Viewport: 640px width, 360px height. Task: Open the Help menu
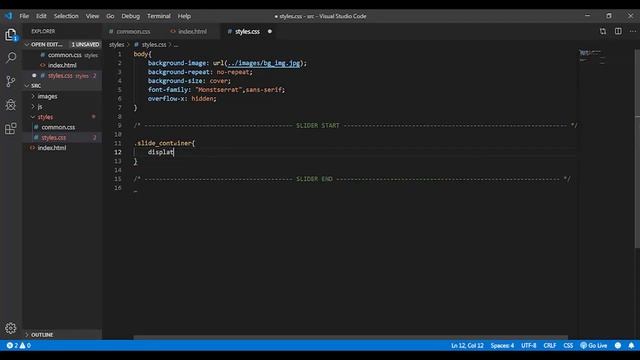click(184, 16)
